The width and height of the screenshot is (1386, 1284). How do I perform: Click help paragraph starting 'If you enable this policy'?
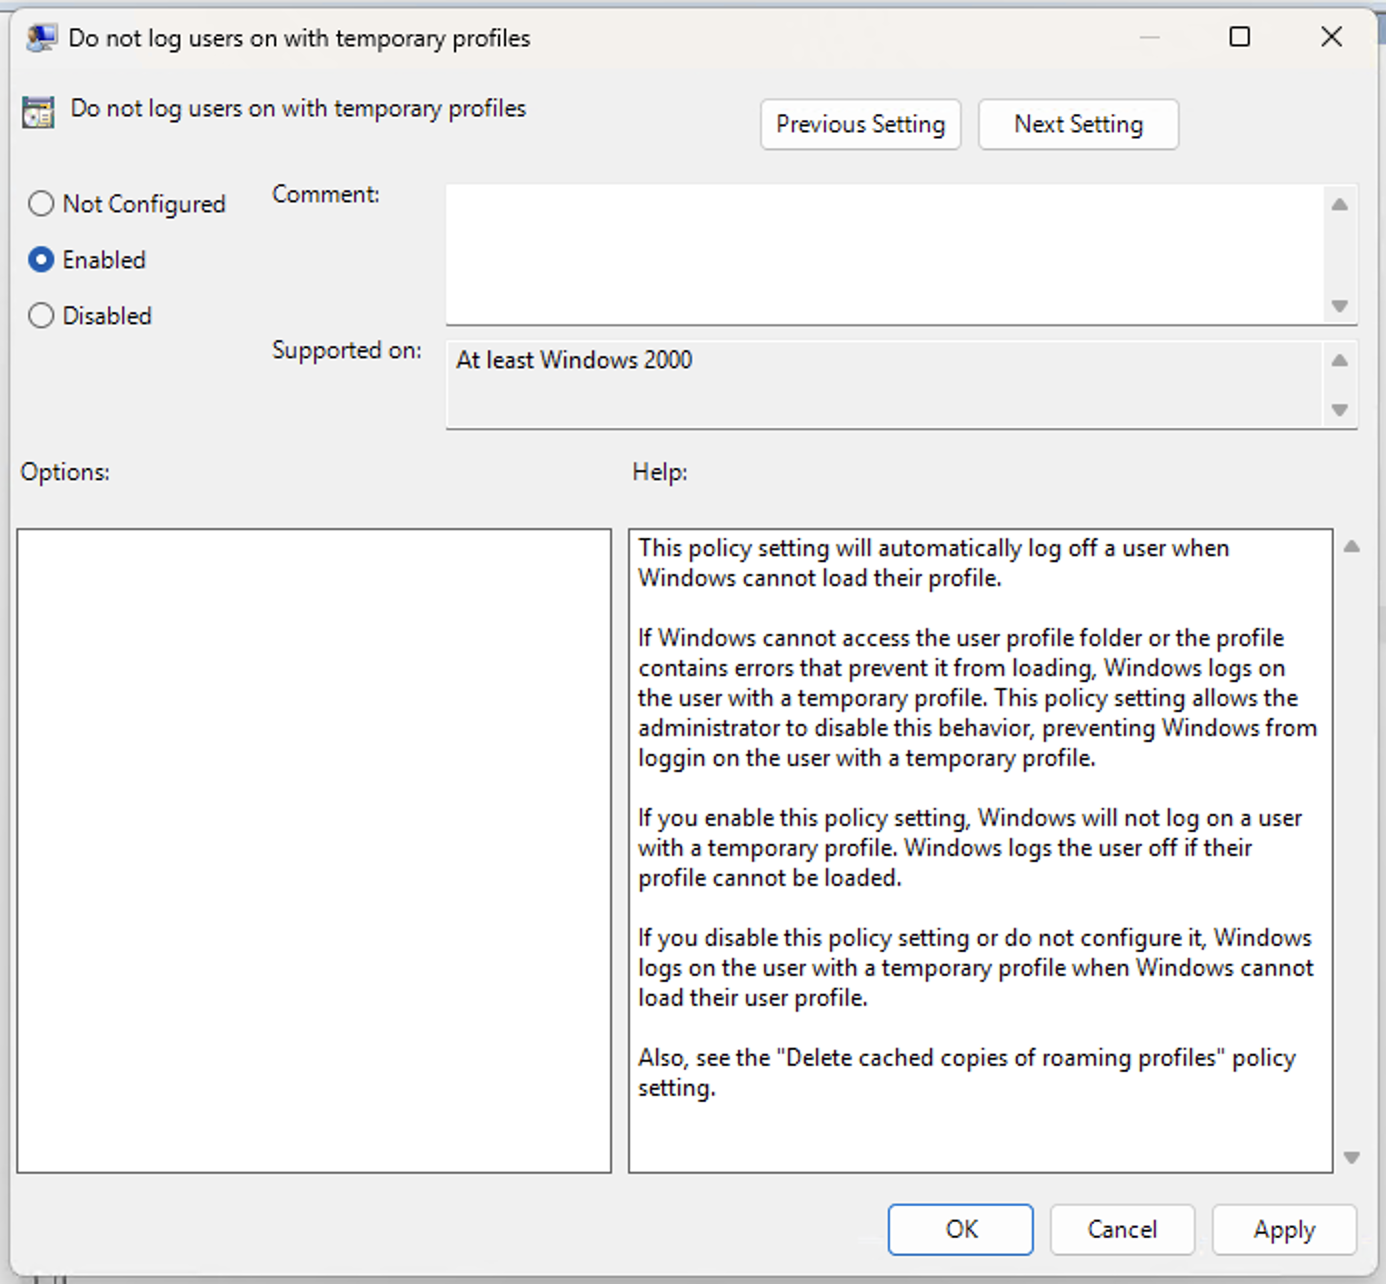970,848
